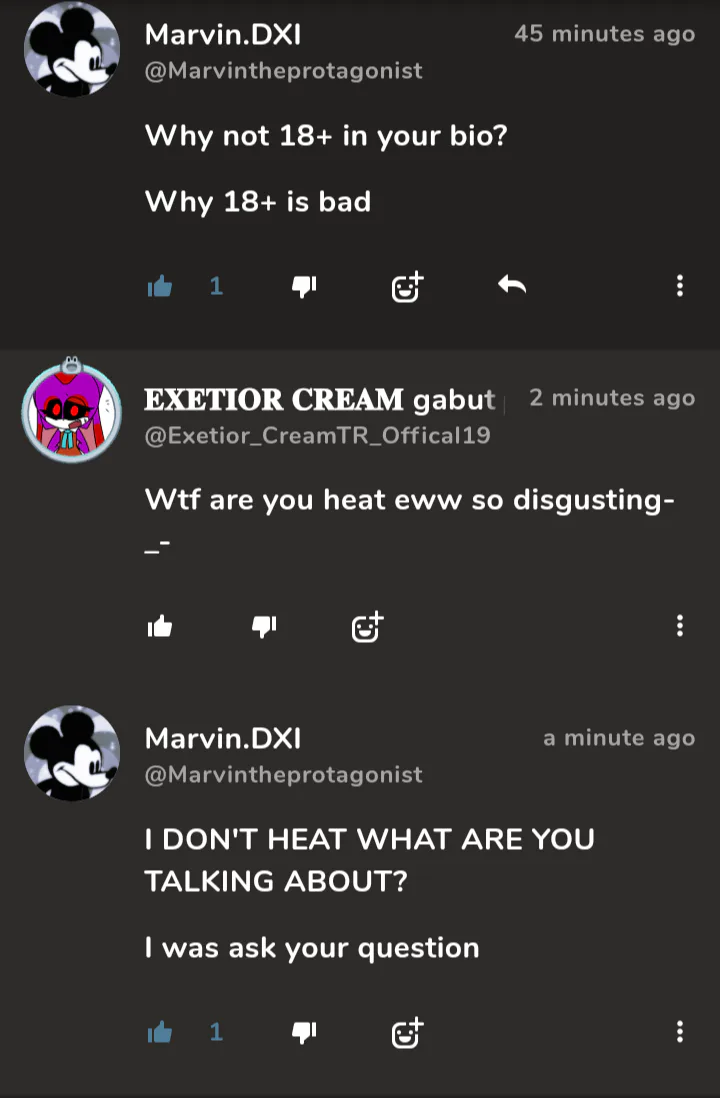Like EXETIOR CREAM's comment
The height and width of the screenshot is (1098, 720).
coord(160,626)
